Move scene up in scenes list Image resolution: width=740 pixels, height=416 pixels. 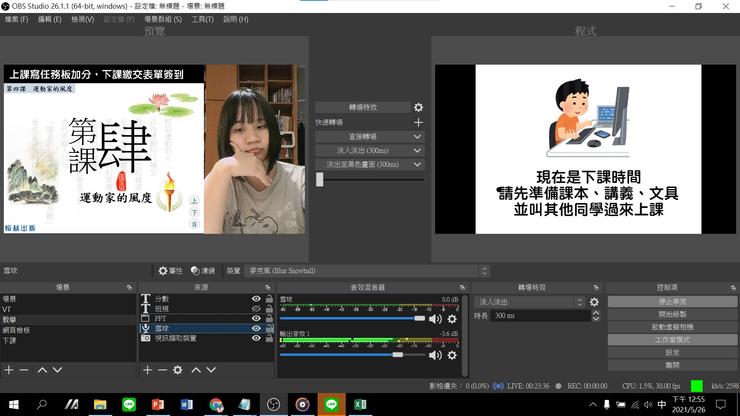click(42, 370)
